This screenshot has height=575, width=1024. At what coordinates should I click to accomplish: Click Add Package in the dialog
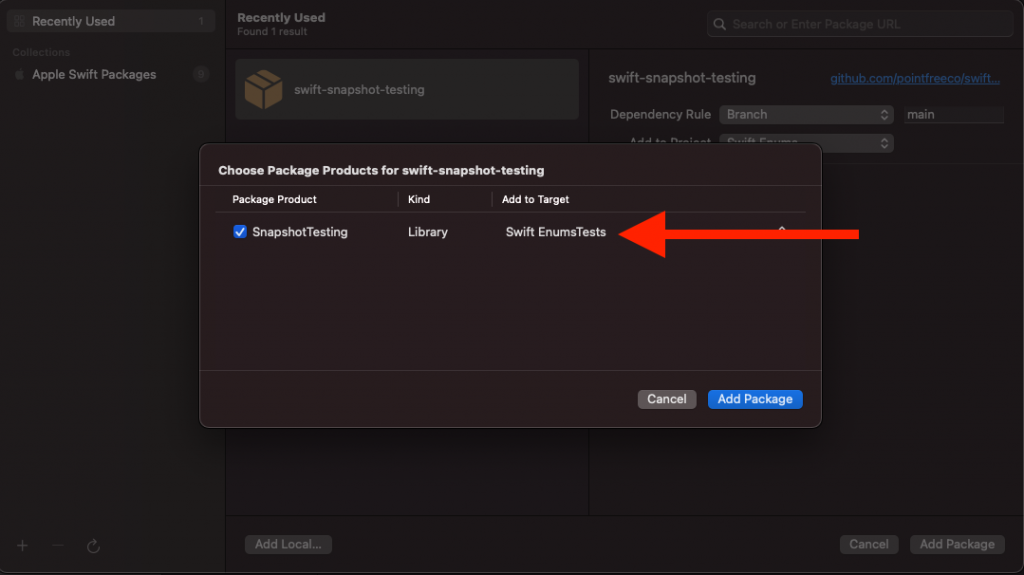755,399
